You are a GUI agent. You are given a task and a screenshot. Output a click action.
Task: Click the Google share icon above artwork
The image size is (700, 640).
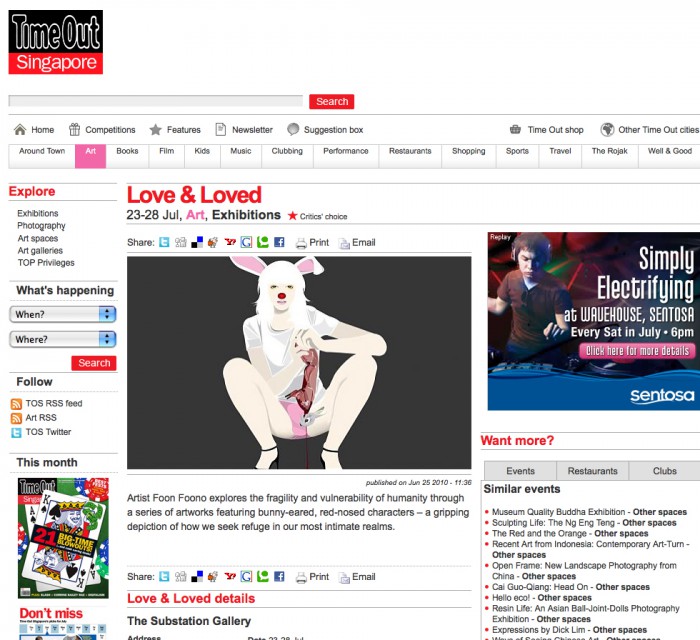[x=246, y=242]
